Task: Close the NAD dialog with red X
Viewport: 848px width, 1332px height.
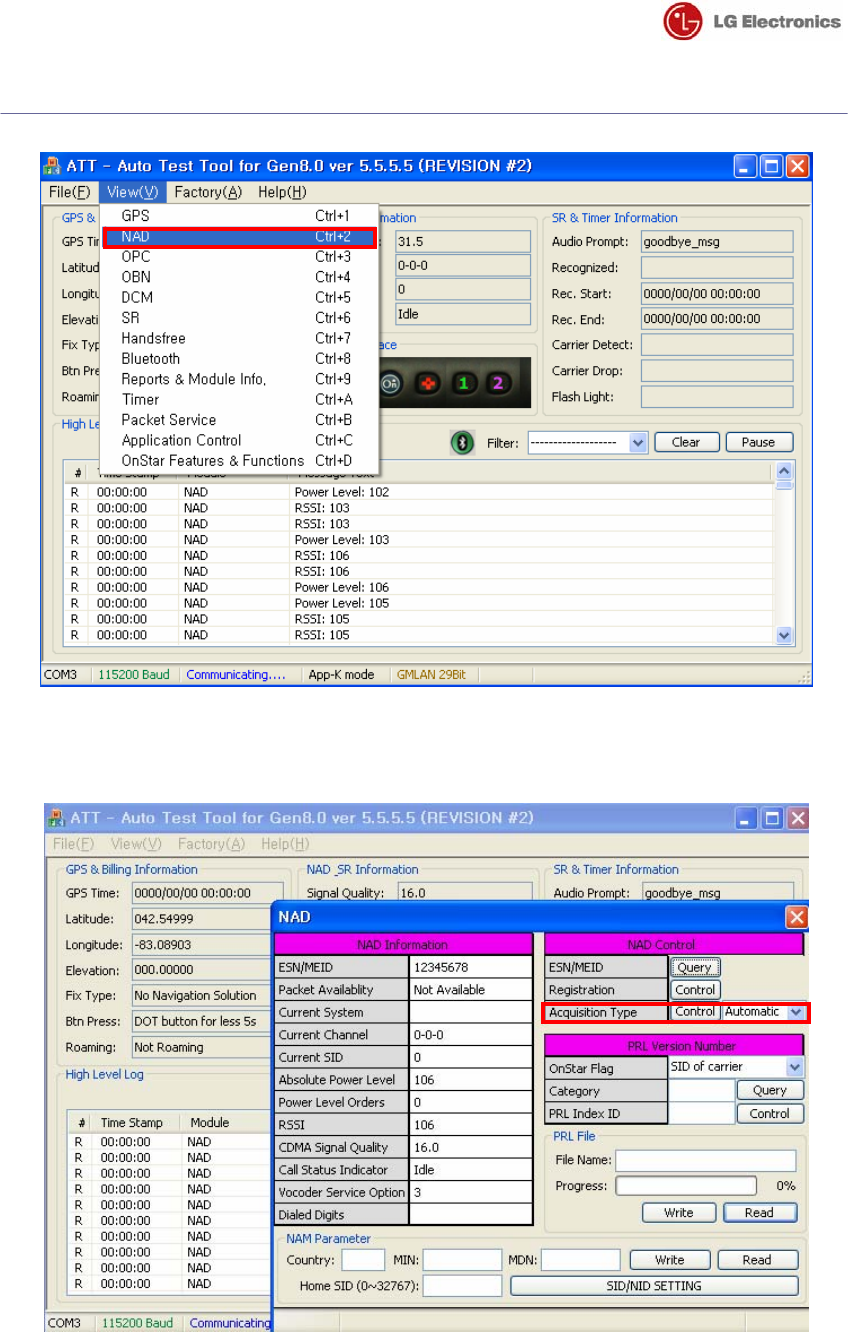Action: [796, 916]
